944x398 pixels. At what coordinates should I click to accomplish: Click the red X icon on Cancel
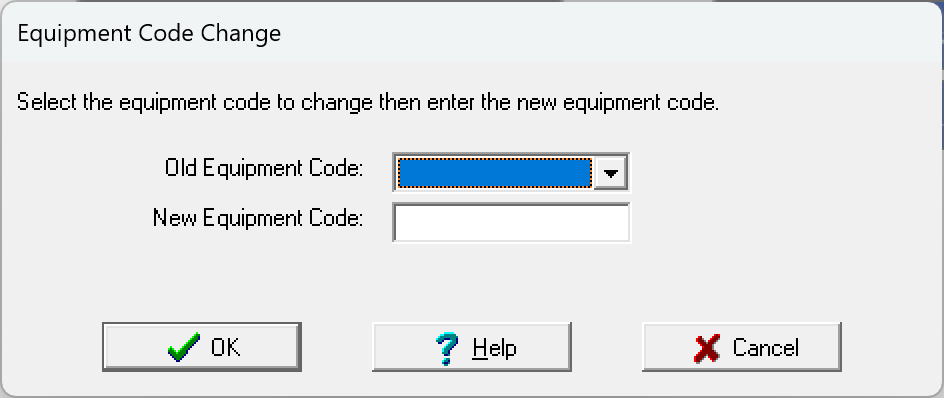tap(707, 349)
